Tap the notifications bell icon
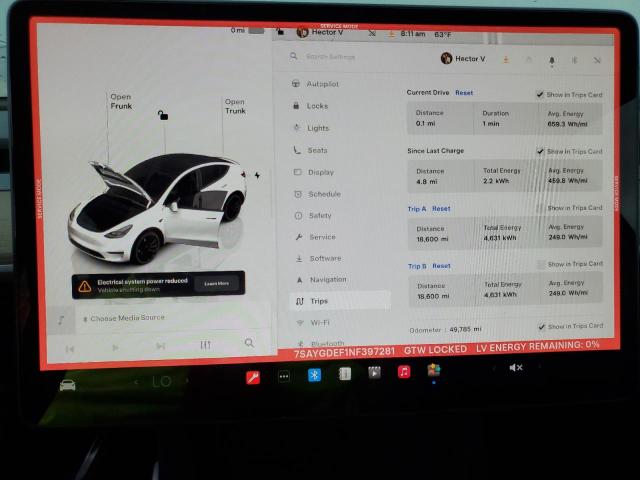 pos(551,60)
